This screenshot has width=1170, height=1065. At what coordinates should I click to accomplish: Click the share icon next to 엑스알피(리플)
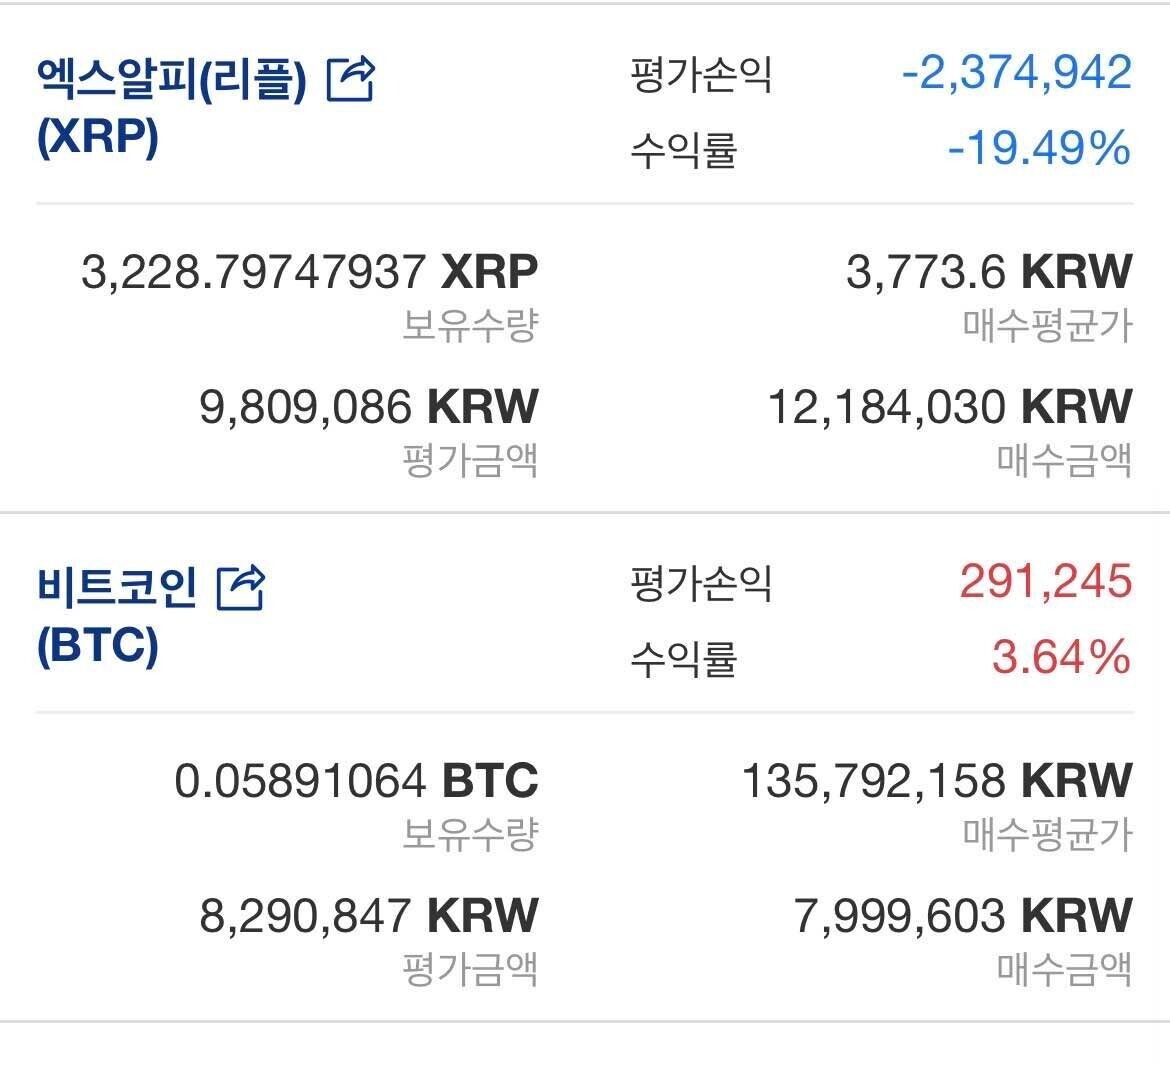(x=352, y=80)
